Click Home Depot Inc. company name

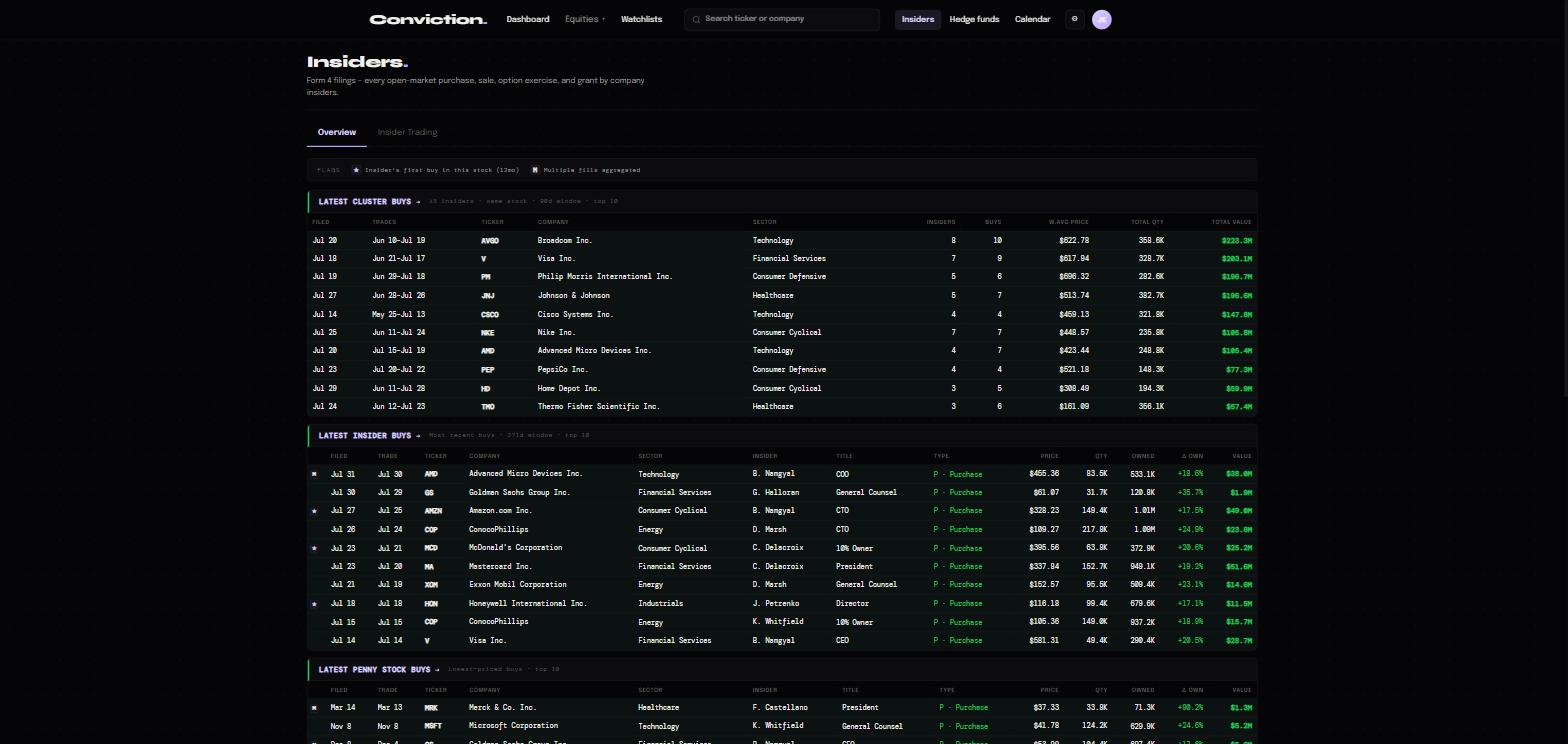point(569,389)
